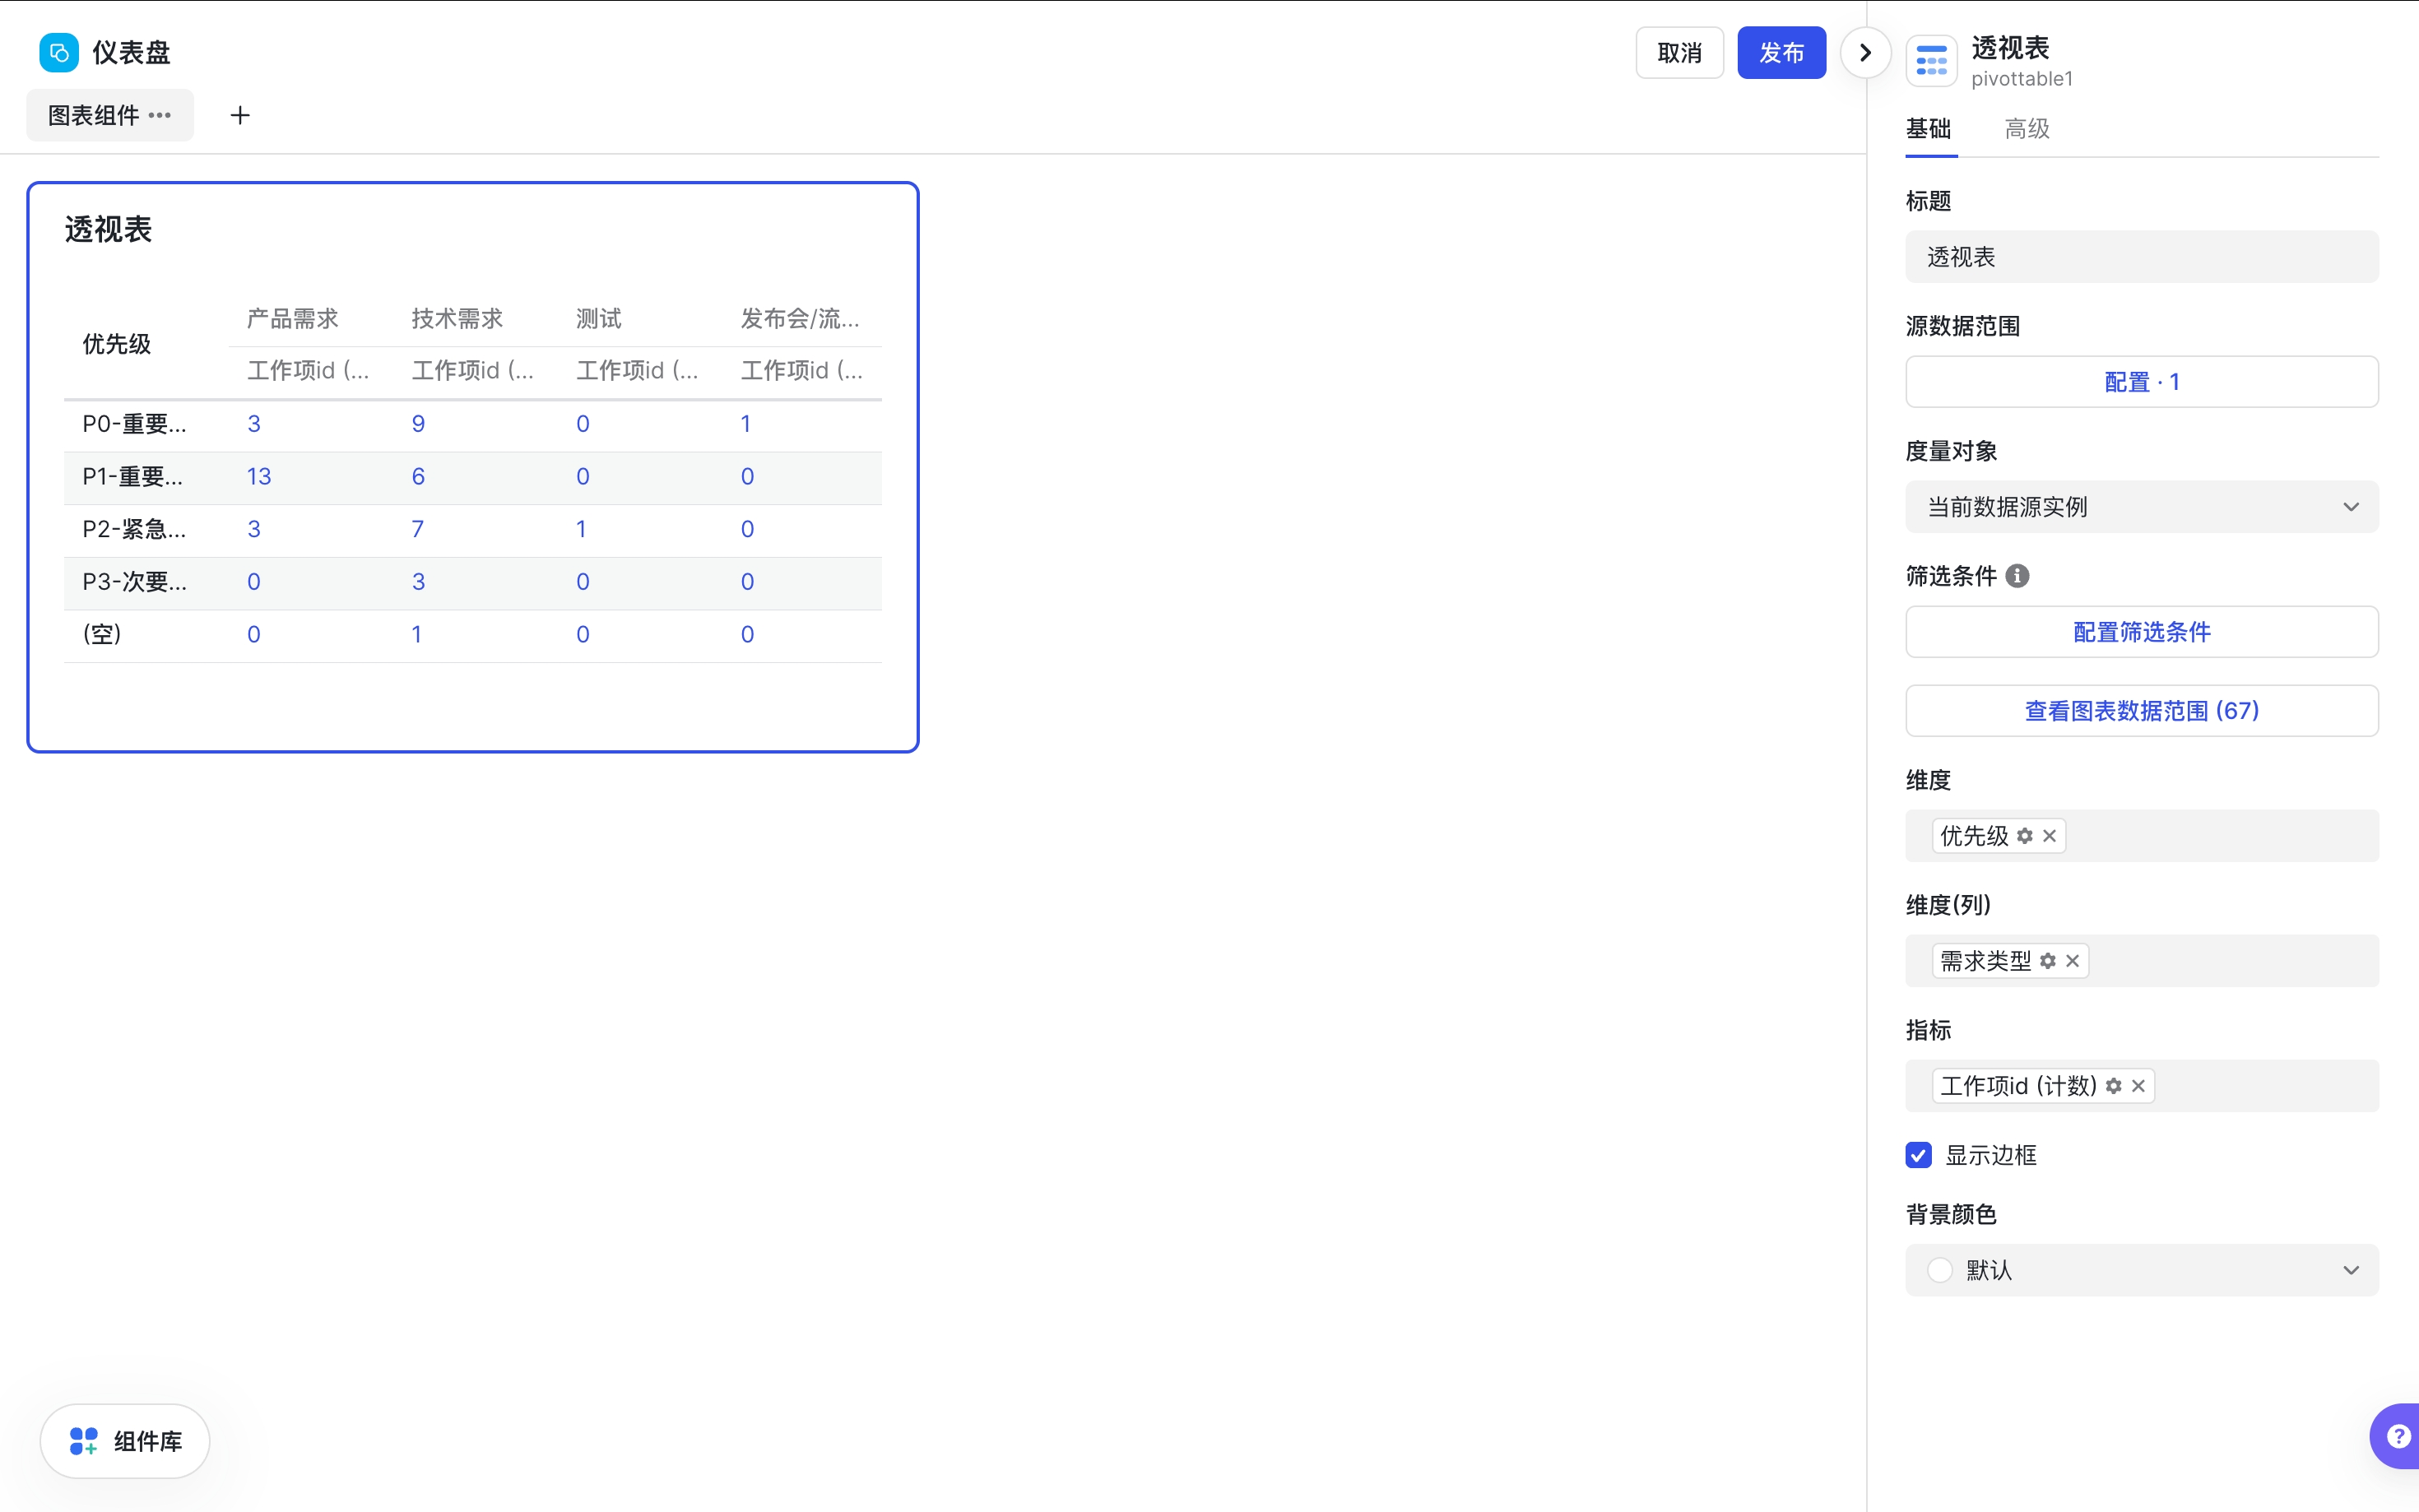The height and width of the screenshot is (1512, 2419).
Task: Click the 默认 color swatch circle
Action: [x=1940, y=1270]
